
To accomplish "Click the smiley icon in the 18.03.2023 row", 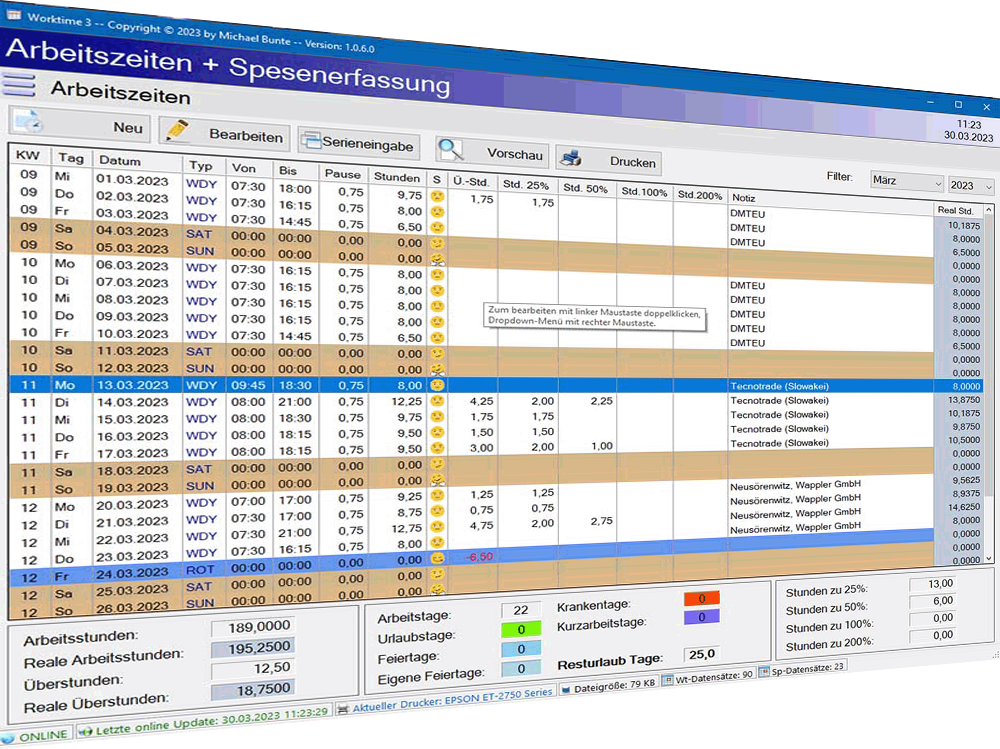I will pos(437,464).
